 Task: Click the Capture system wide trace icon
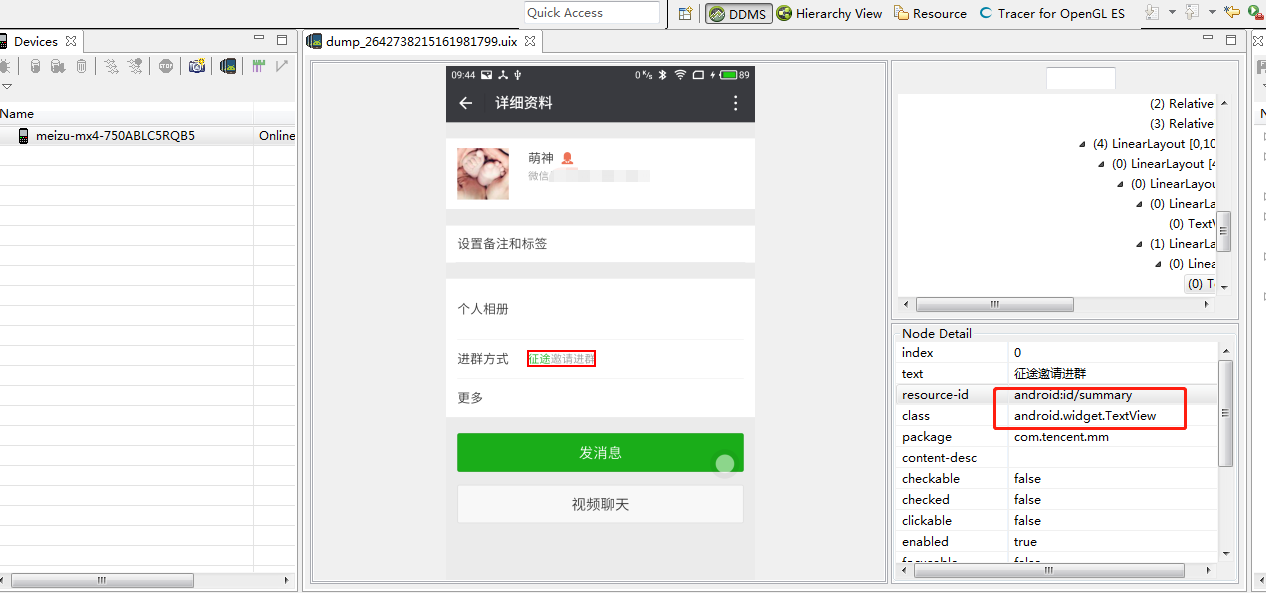pos(259,66)
